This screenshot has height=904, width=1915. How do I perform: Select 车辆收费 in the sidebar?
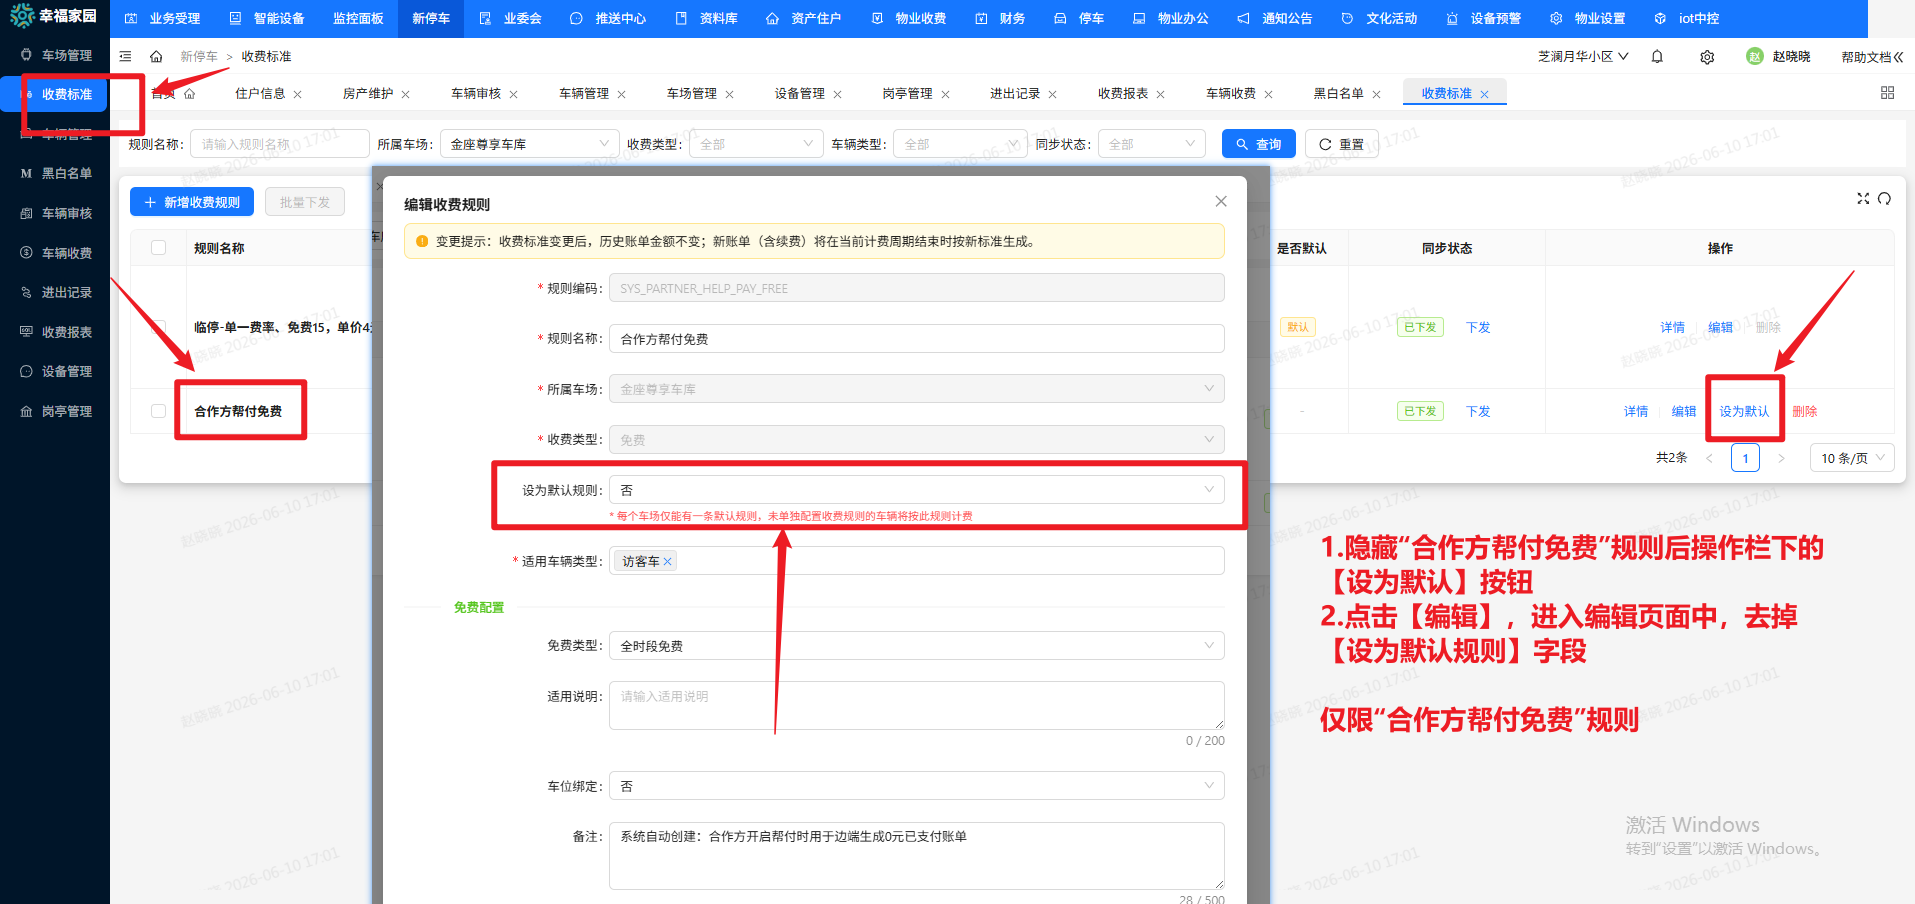coord(55,253)
